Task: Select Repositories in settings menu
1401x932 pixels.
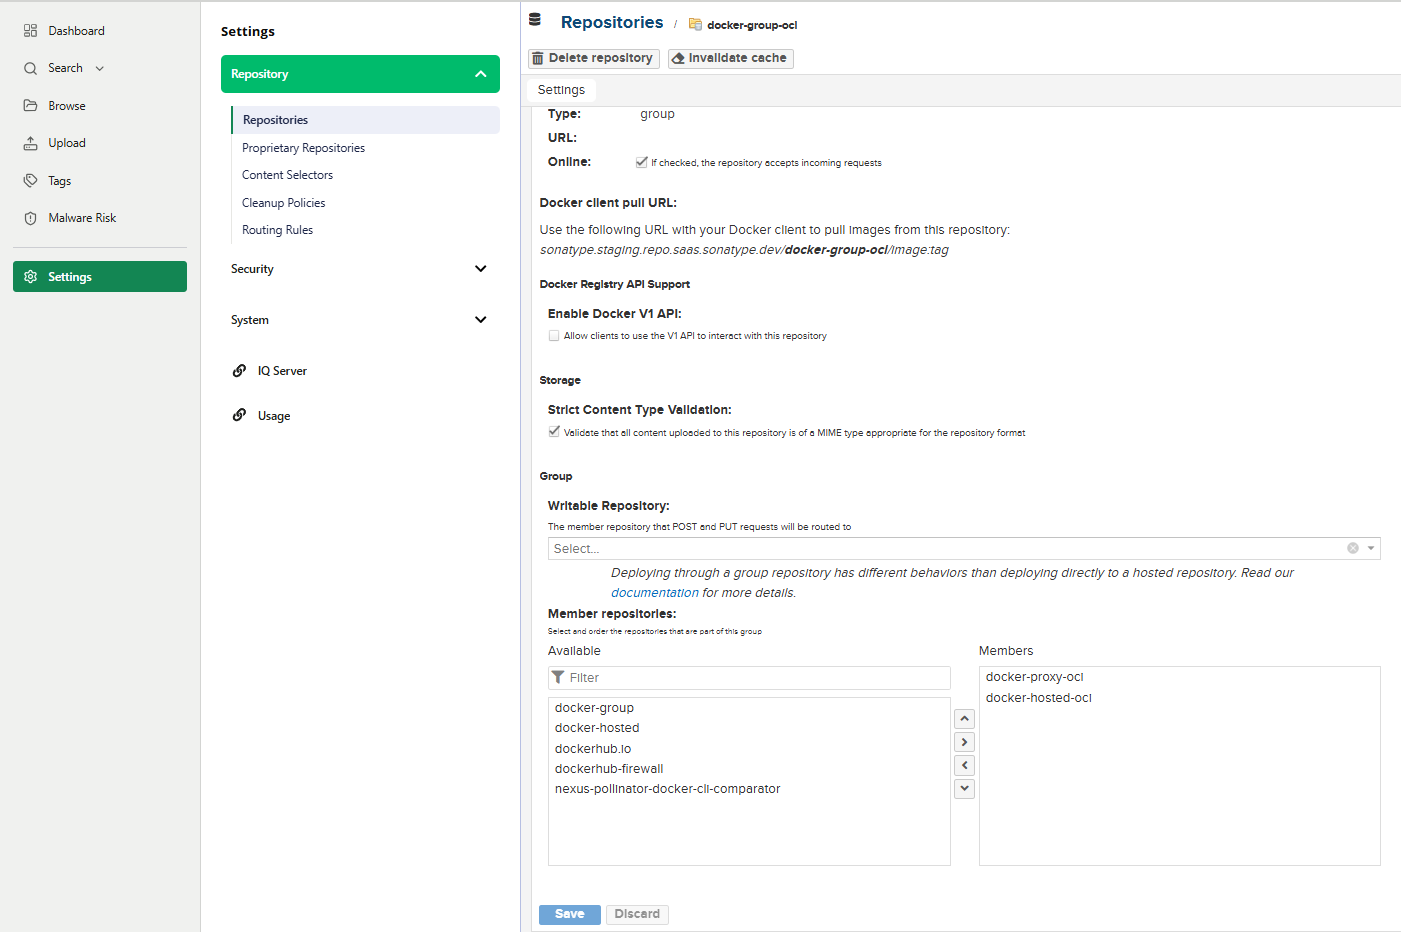Action: (366, 120)
